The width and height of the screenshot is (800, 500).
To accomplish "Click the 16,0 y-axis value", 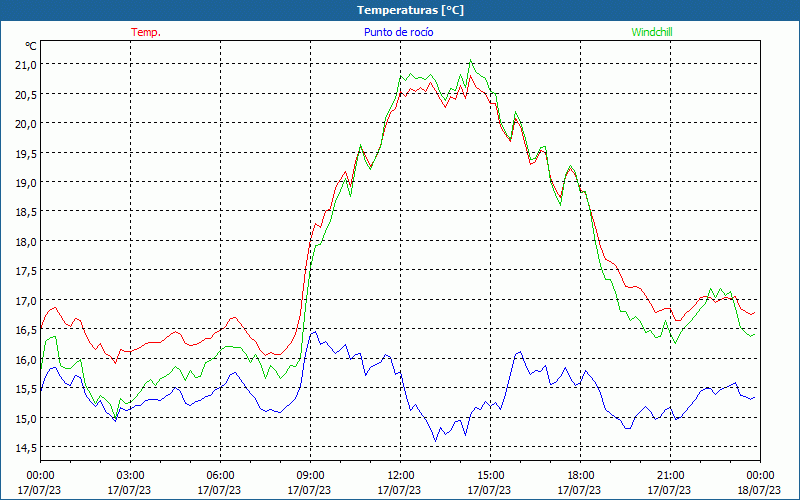I will point(26,359).
